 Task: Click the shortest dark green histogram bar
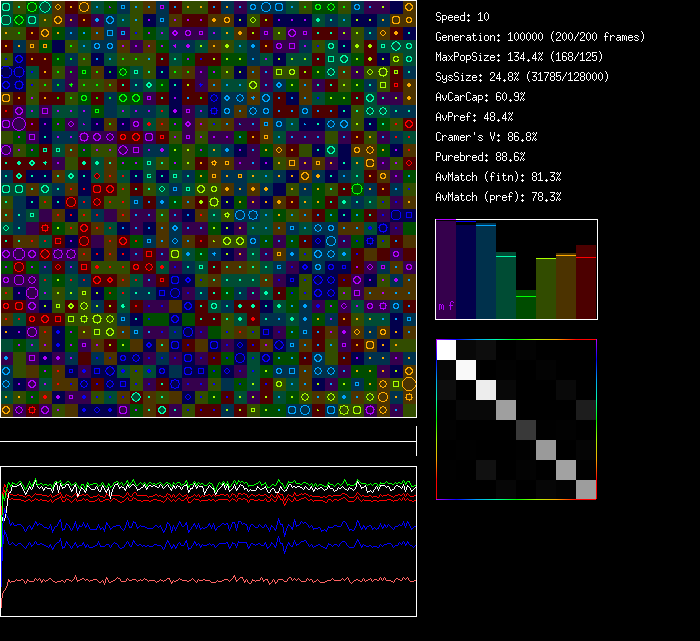526,304
